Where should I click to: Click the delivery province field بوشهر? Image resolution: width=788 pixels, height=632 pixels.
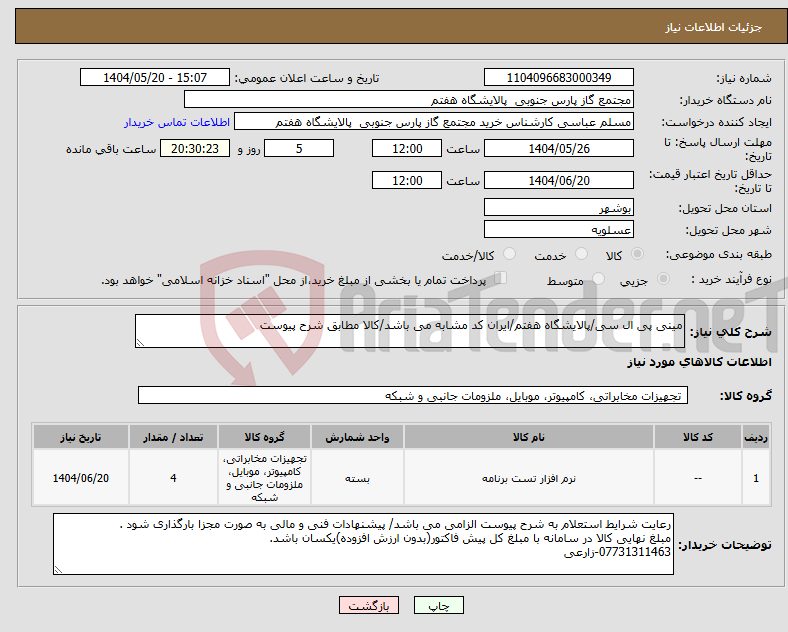click(559, 207)
